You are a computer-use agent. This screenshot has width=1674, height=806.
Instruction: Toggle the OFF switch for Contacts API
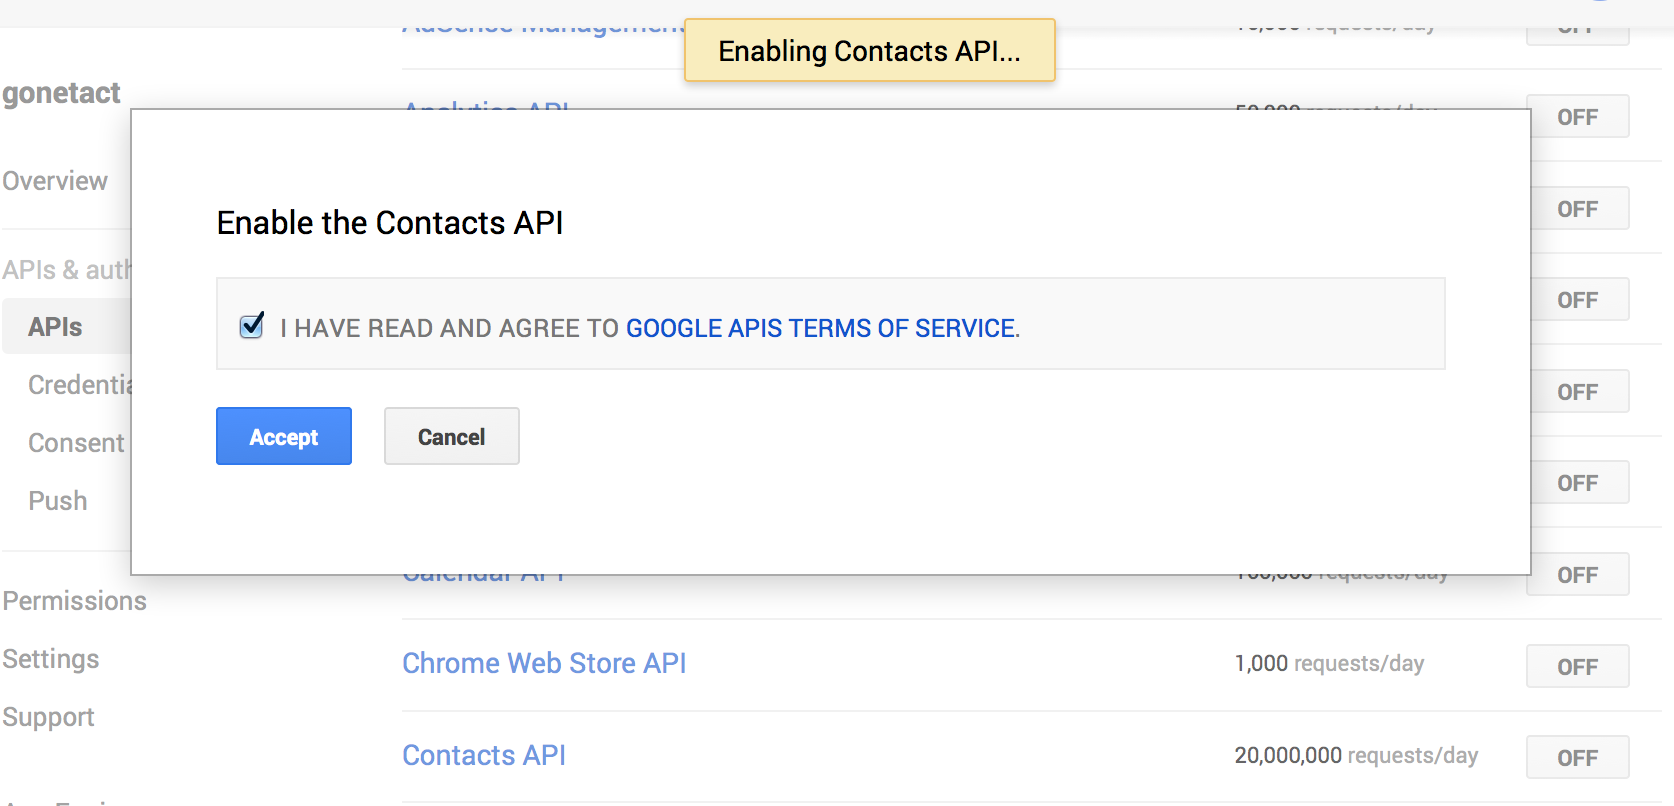(x=1577, y=758)
